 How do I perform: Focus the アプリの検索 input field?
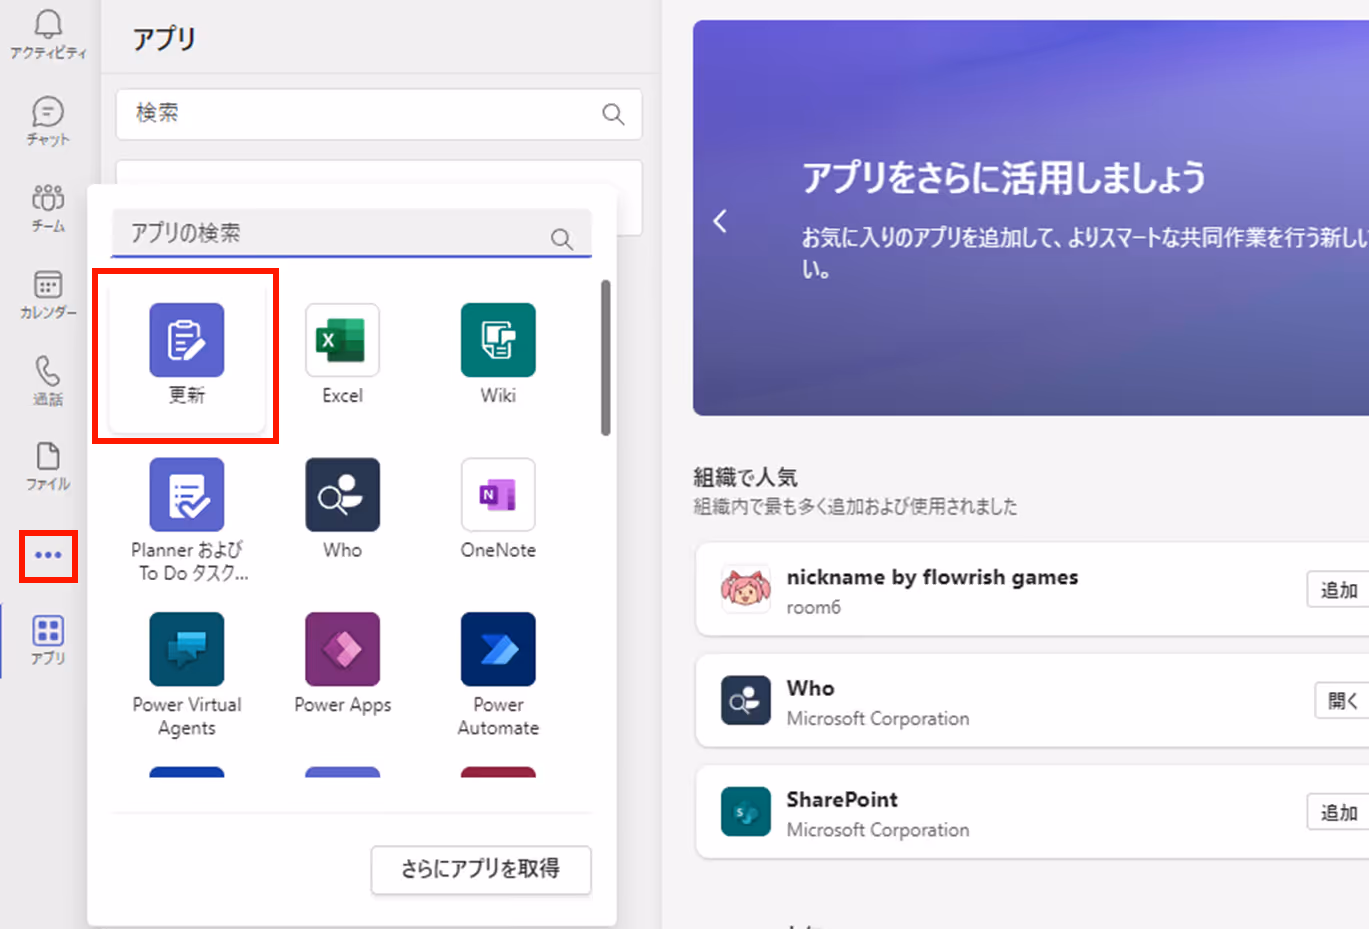click(x=351, y=234)
